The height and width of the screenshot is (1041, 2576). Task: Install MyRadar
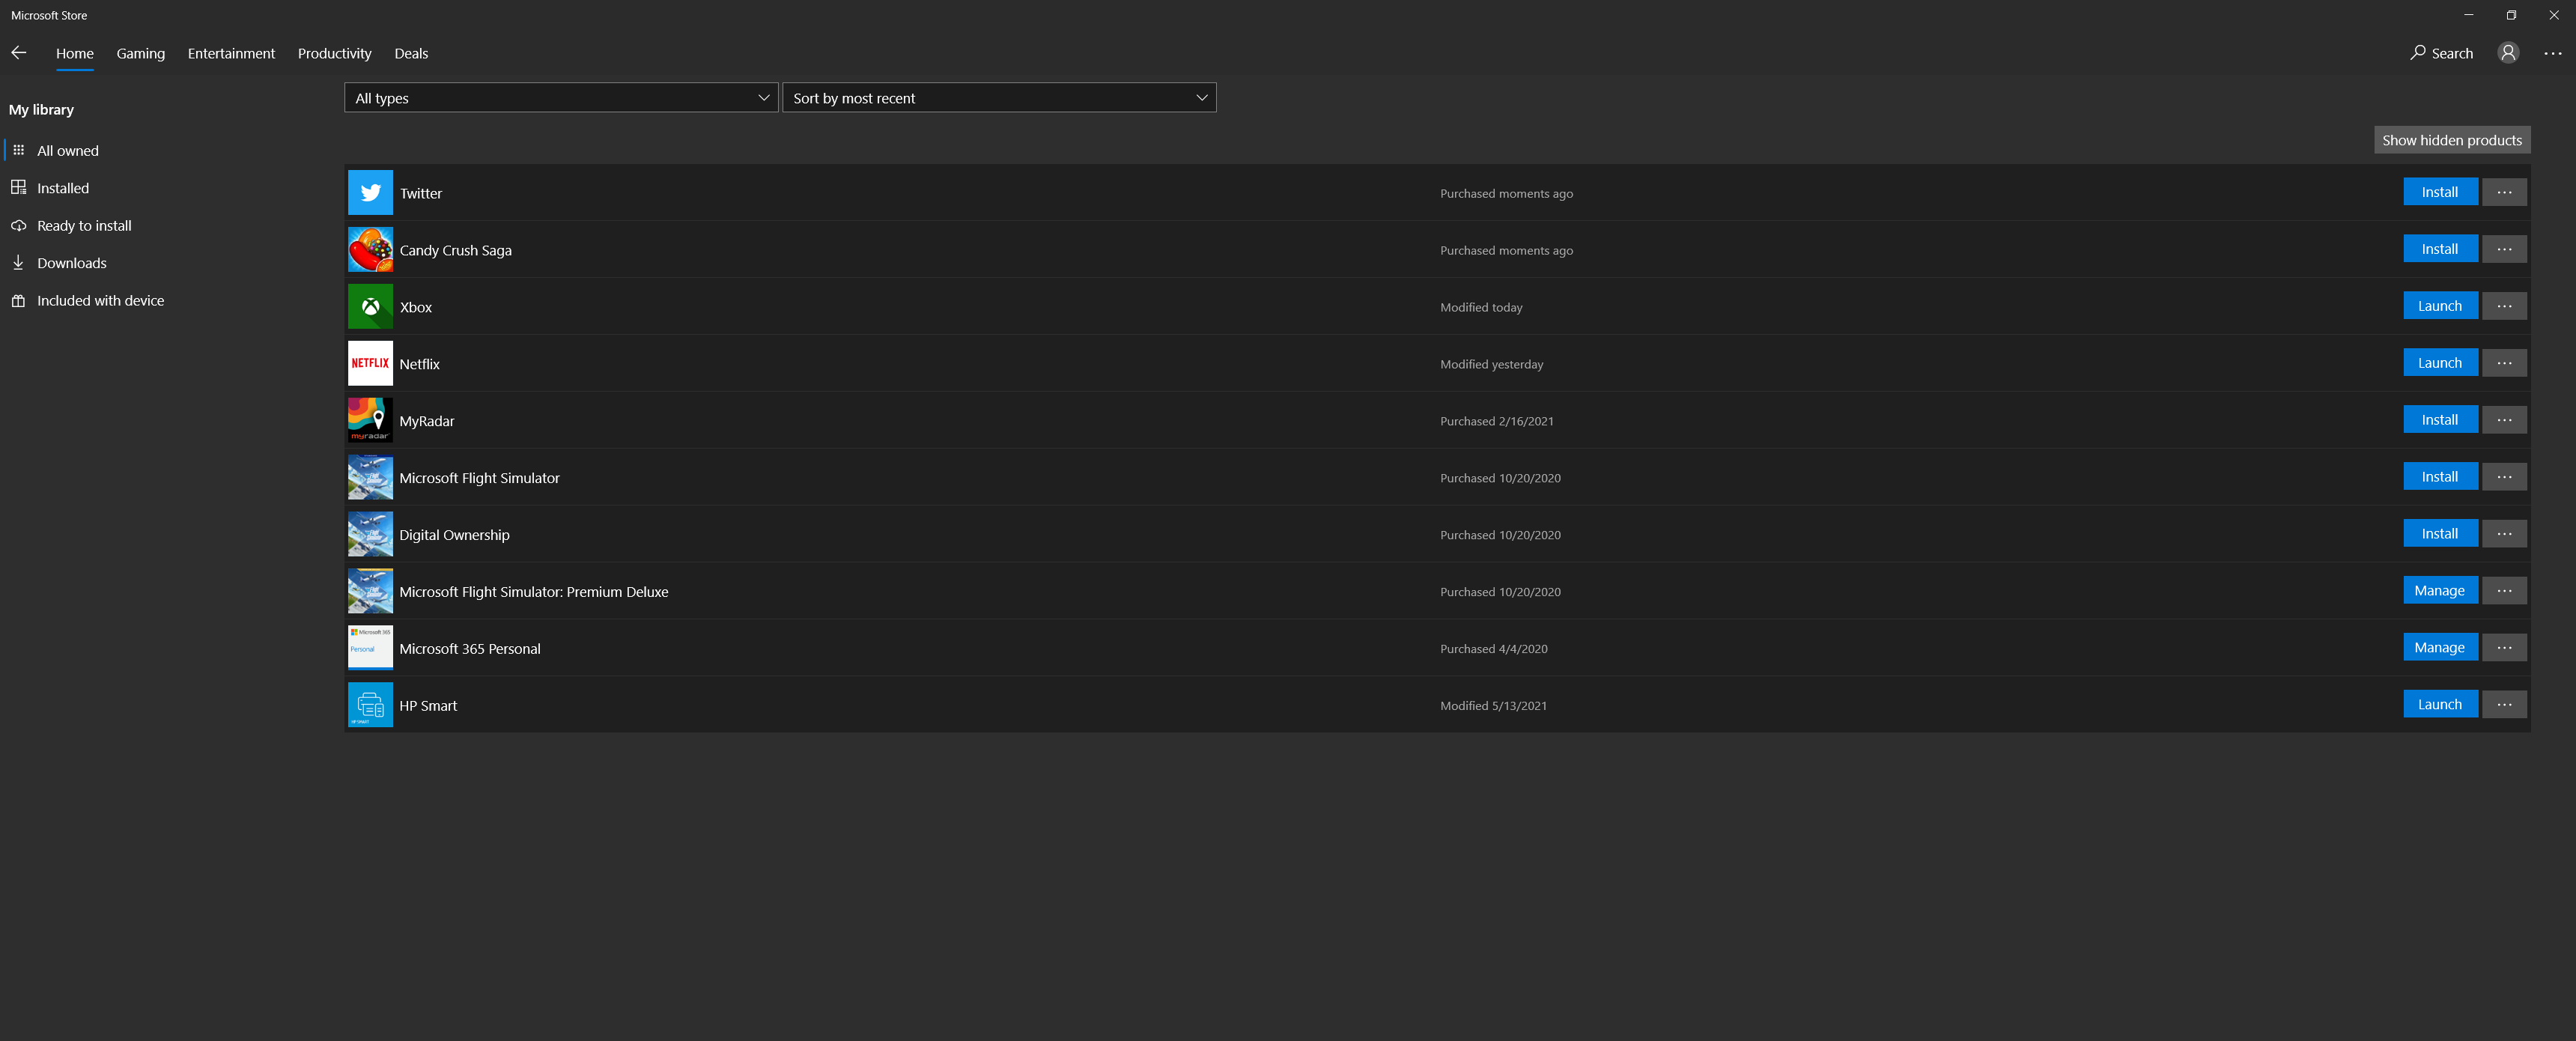(x=2440, y=420)
